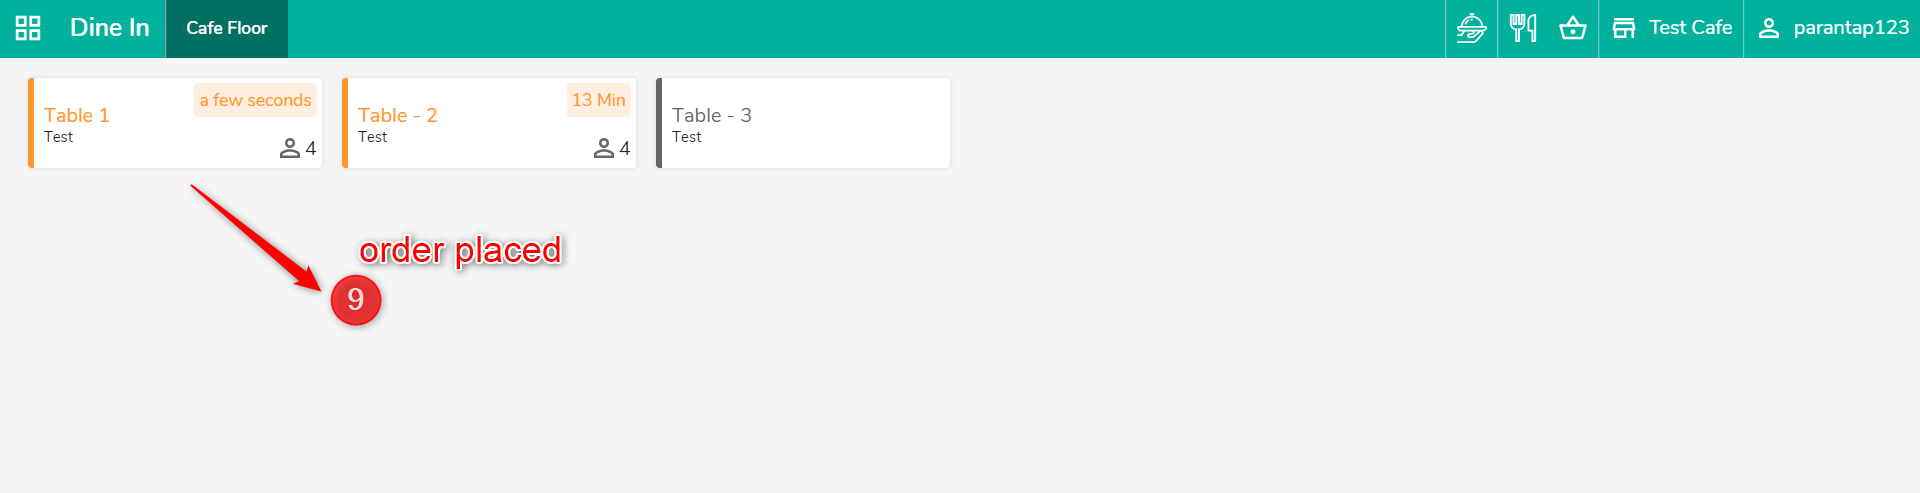Open the app grid menu icon
The image size is (1920, 493).
click(x=28, y=28)
